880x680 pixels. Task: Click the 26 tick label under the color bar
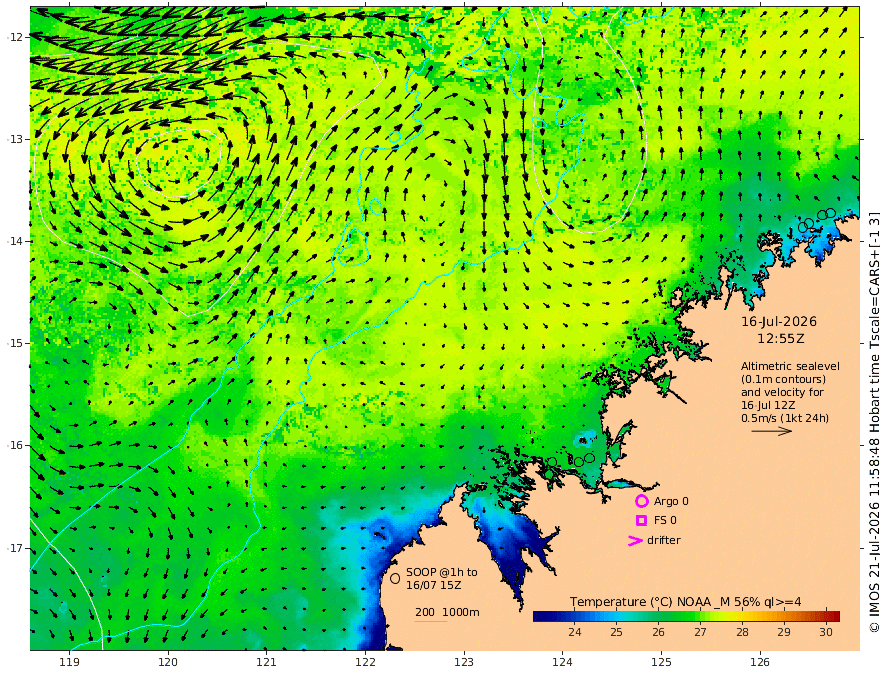click(658, 632)
